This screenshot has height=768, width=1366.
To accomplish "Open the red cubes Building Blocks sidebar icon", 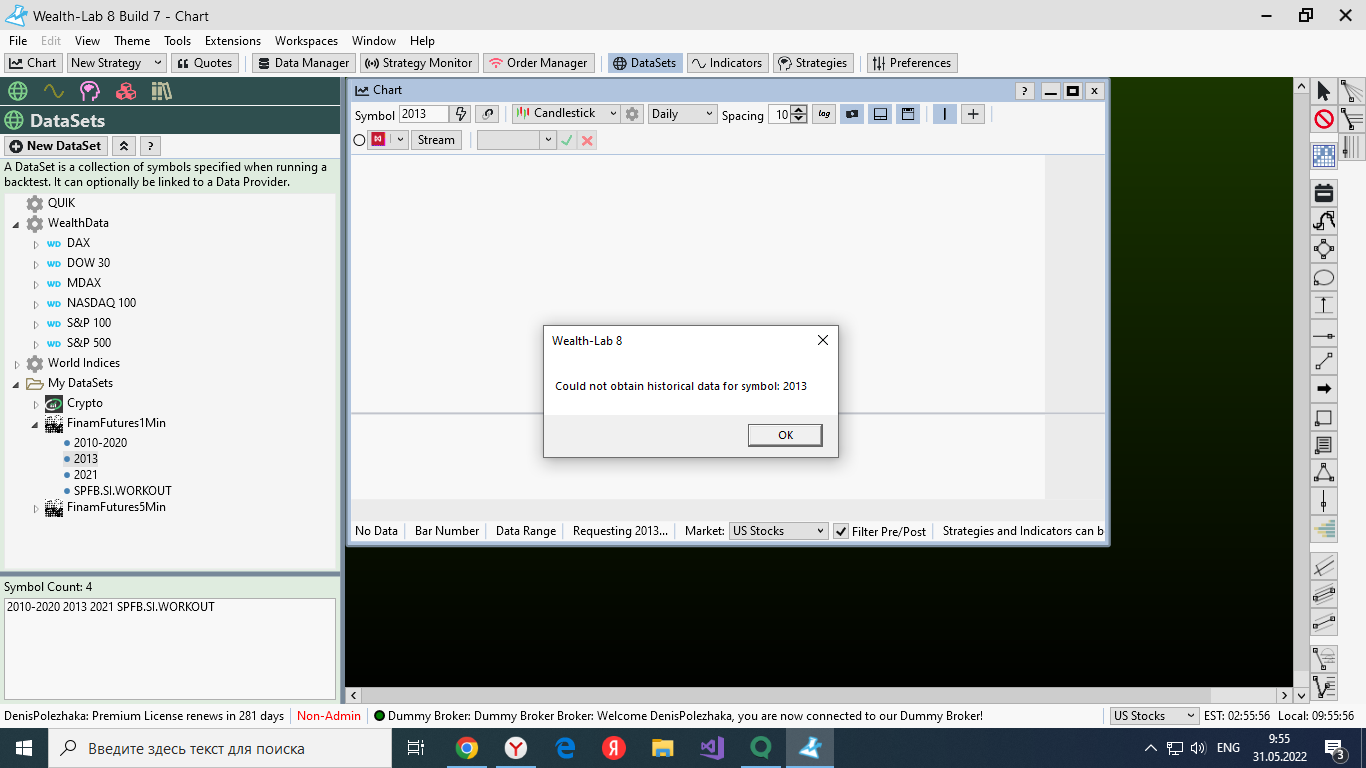I will [x=126, y=91].
